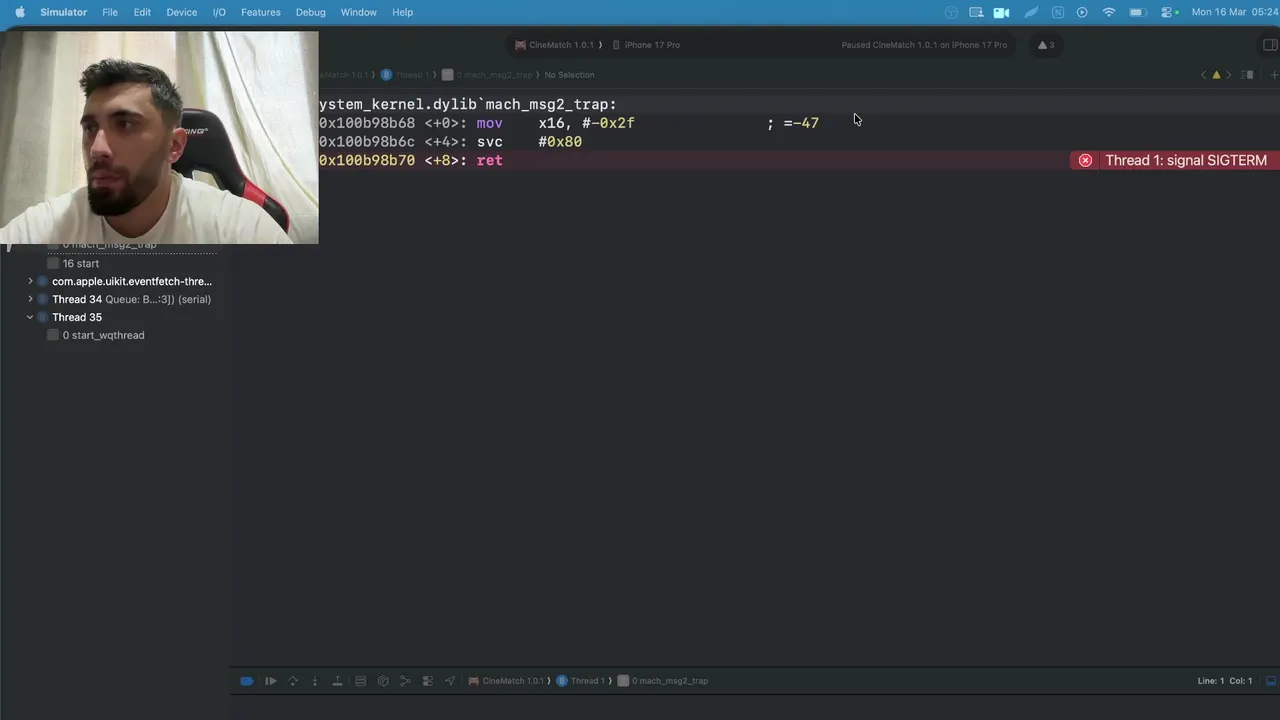The height and width of the screenshot is (720, 1280).
Task: Select 0 mach_msg2_trap in debug bar path
Action: [663, 681]
